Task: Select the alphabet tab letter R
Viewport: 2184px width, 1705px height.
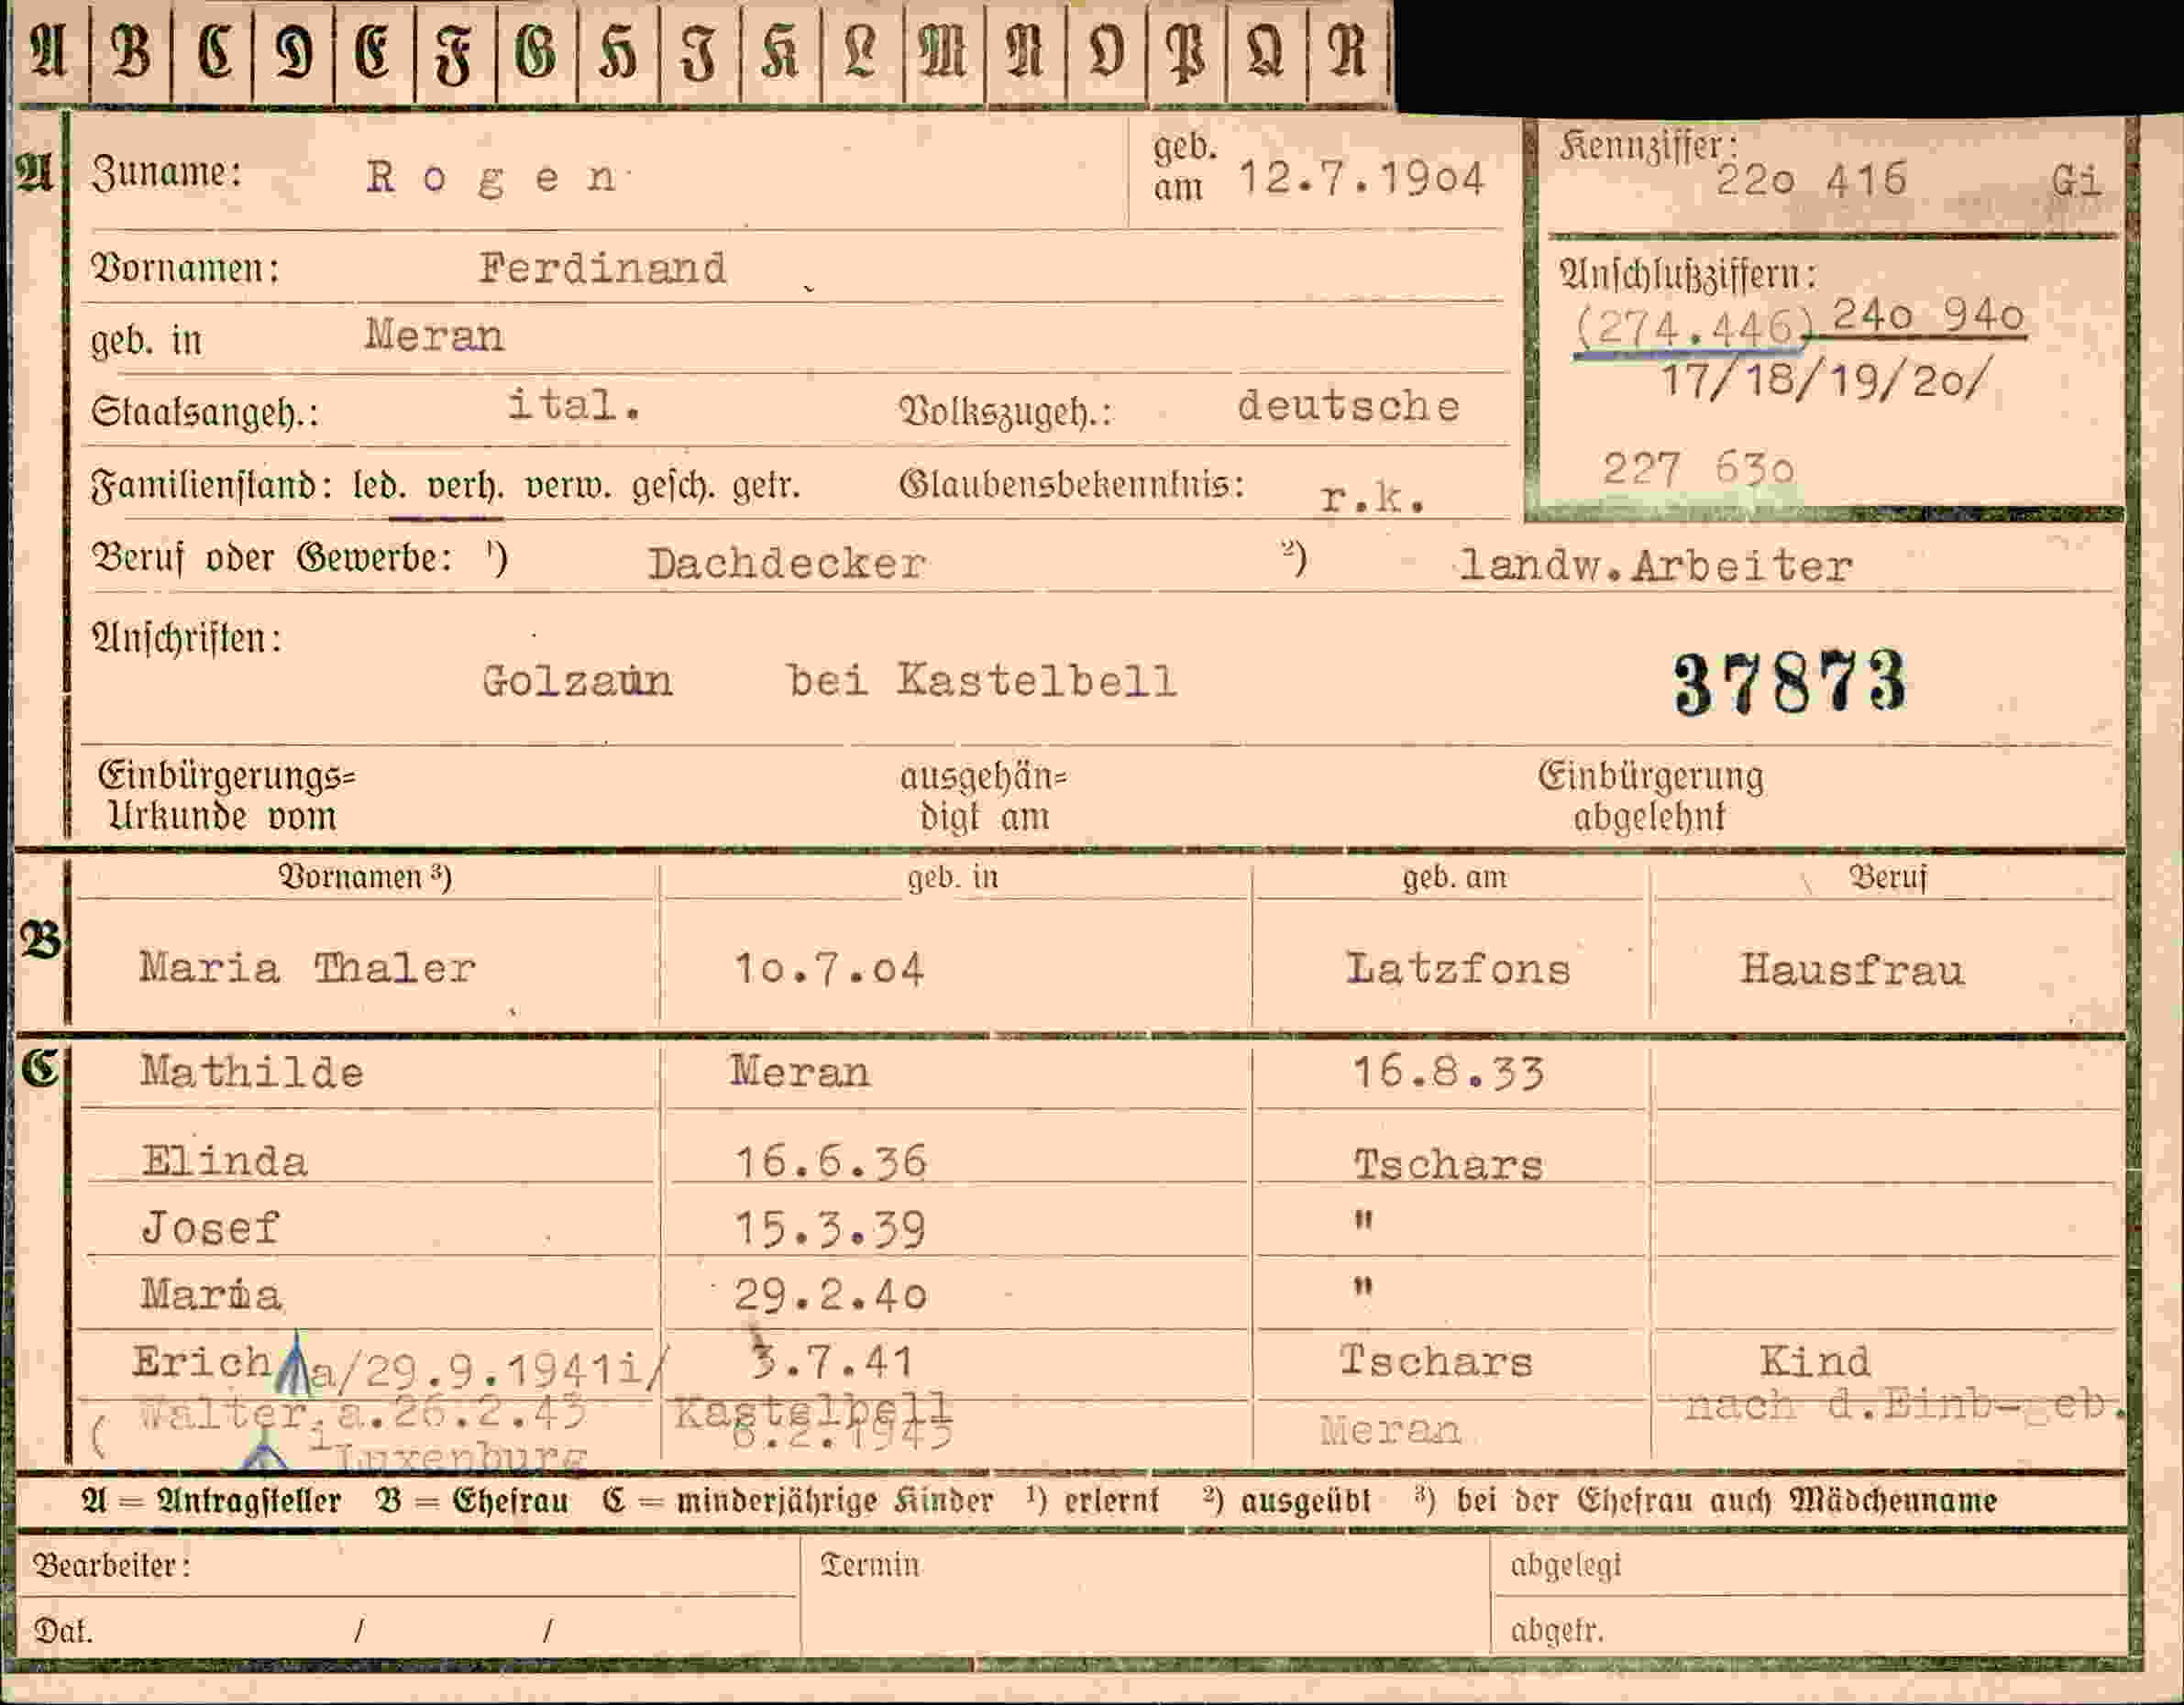Action: tap(1348, 52)
